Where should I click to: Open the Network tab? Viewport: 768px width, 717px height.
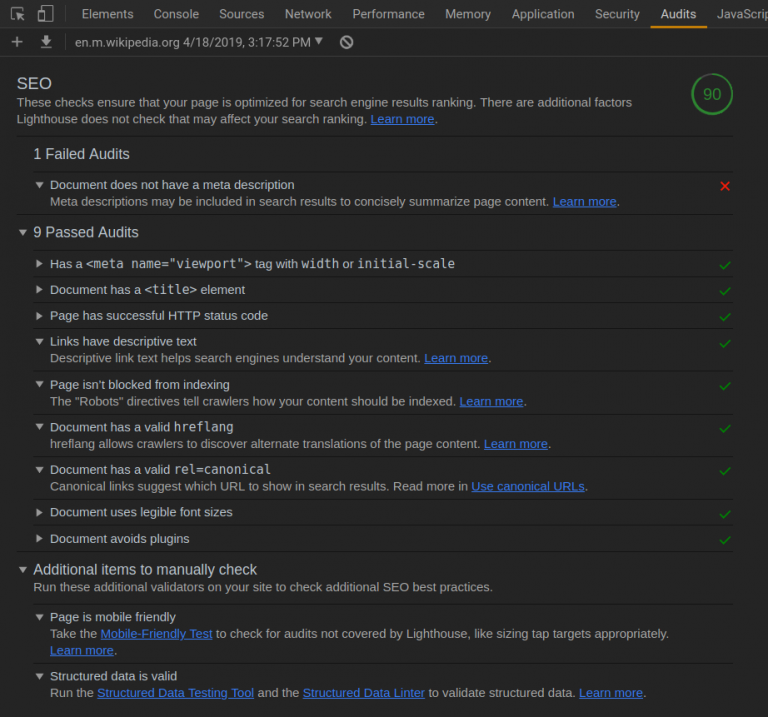coord(308,14)
